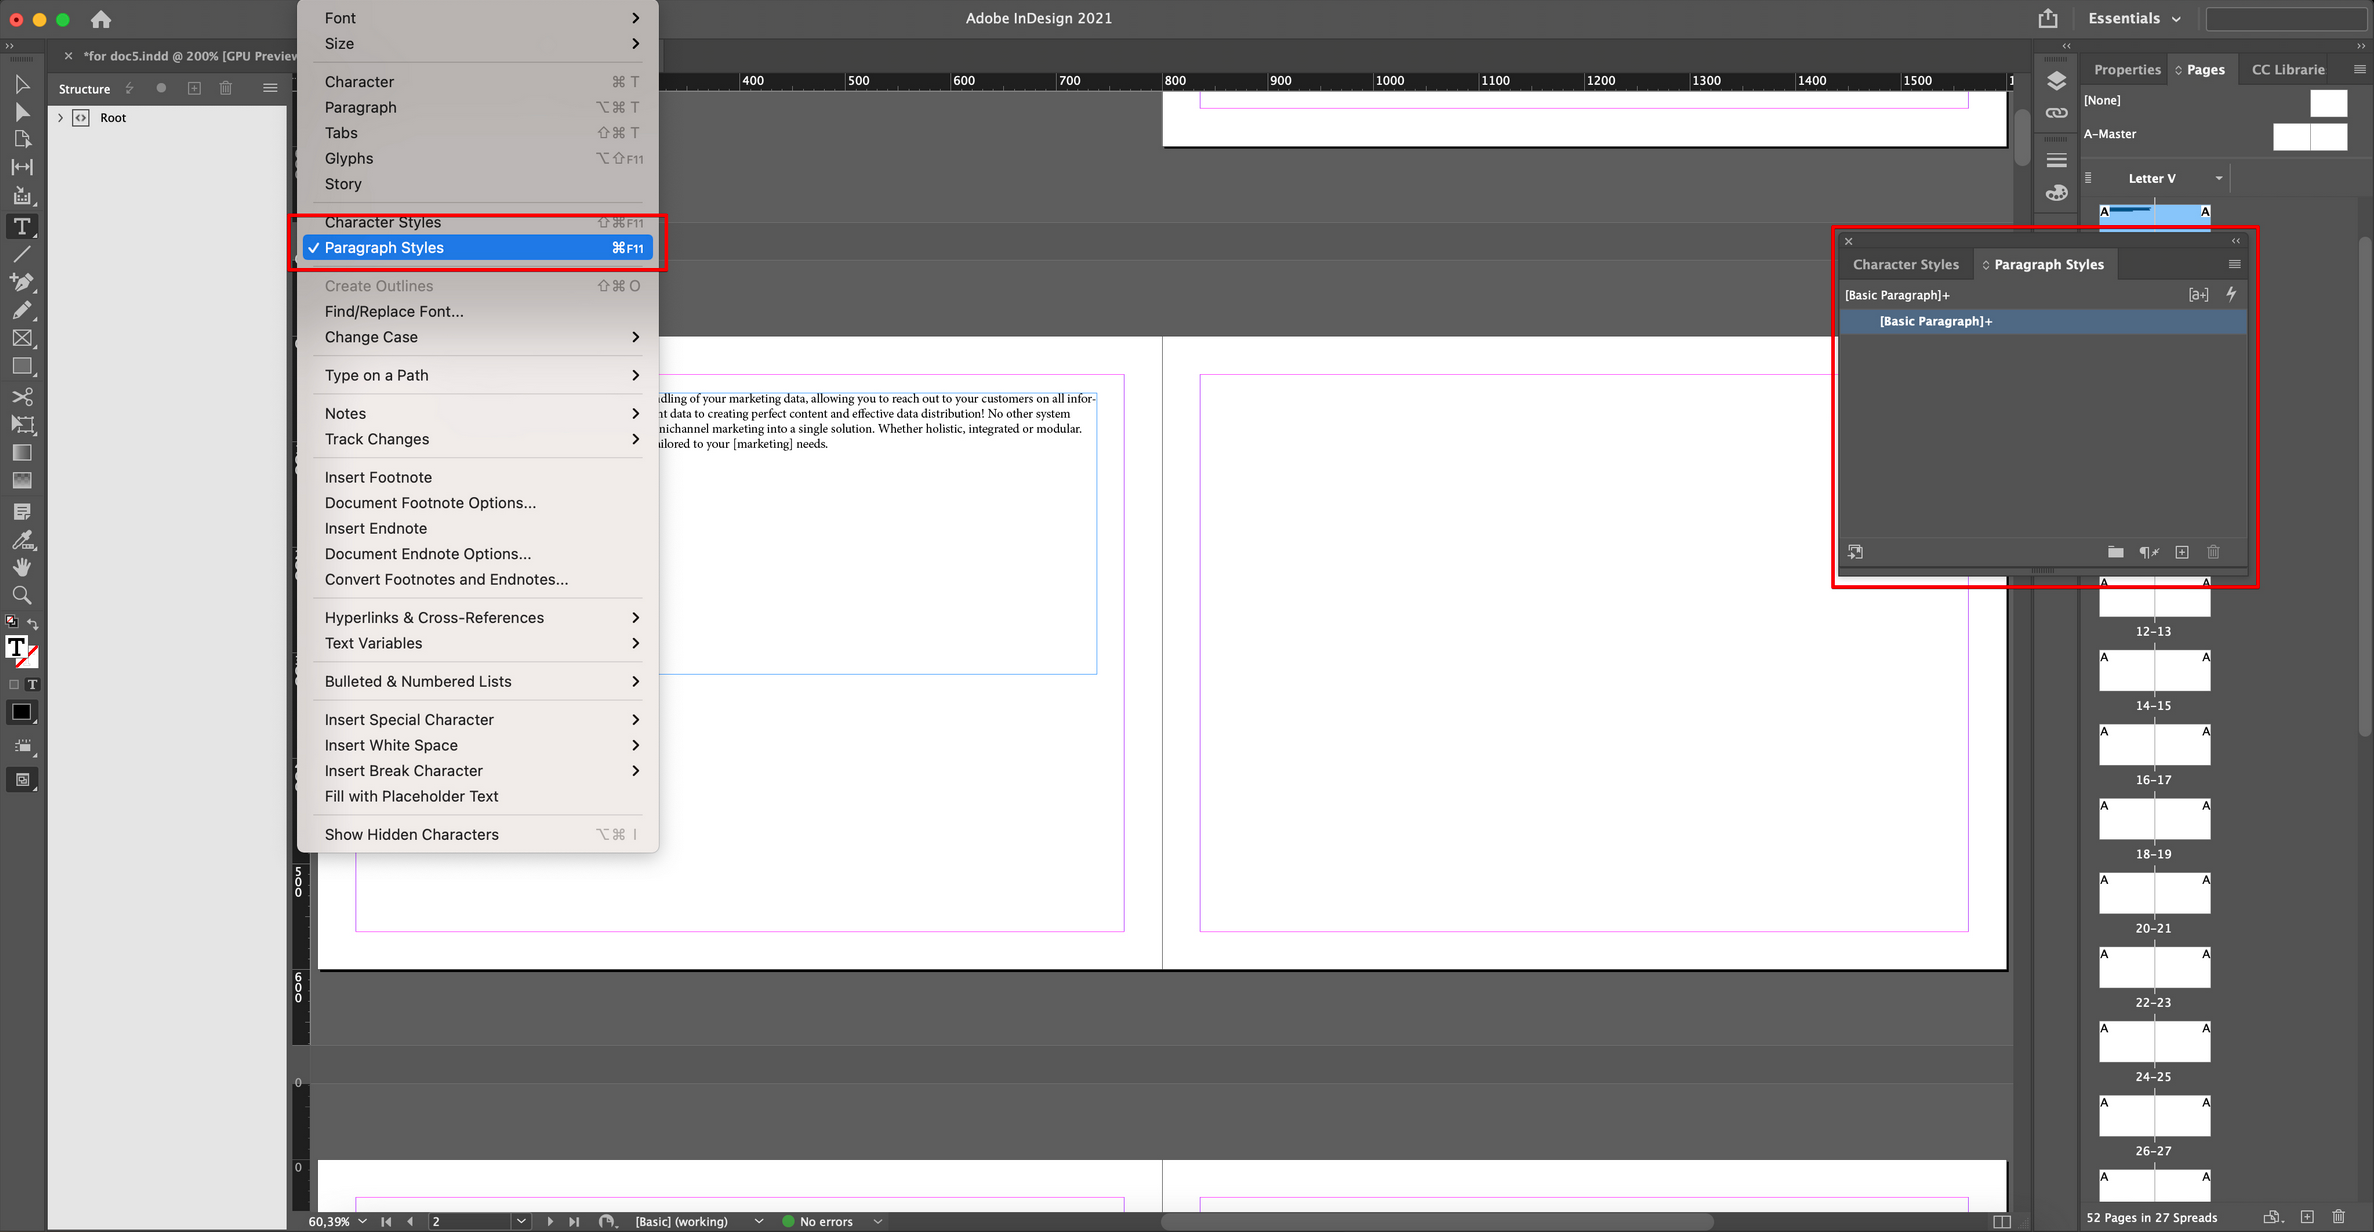Image resolution: width=2374 pixels, height=1232 pixels.
Task: Click the Eyedropper tool
Action: 22,541
